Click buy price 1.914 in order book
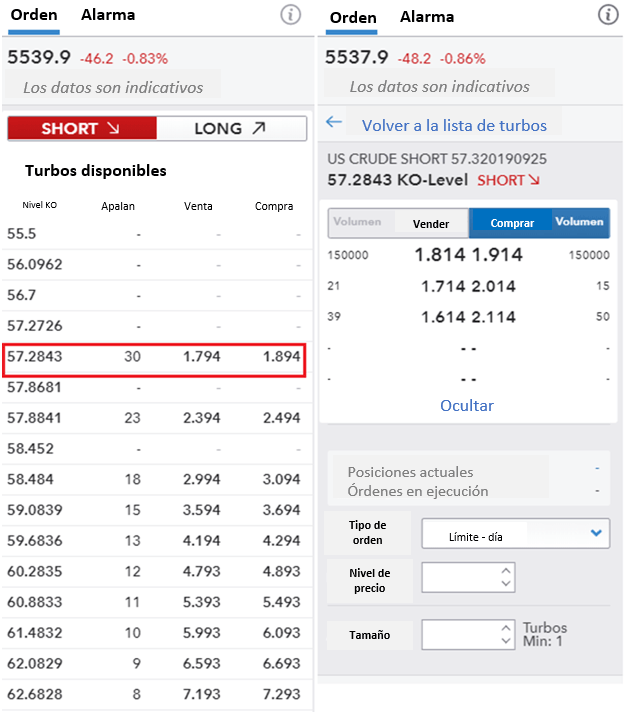The width and height of the screenshot is (624, 712). coord(497,255)
